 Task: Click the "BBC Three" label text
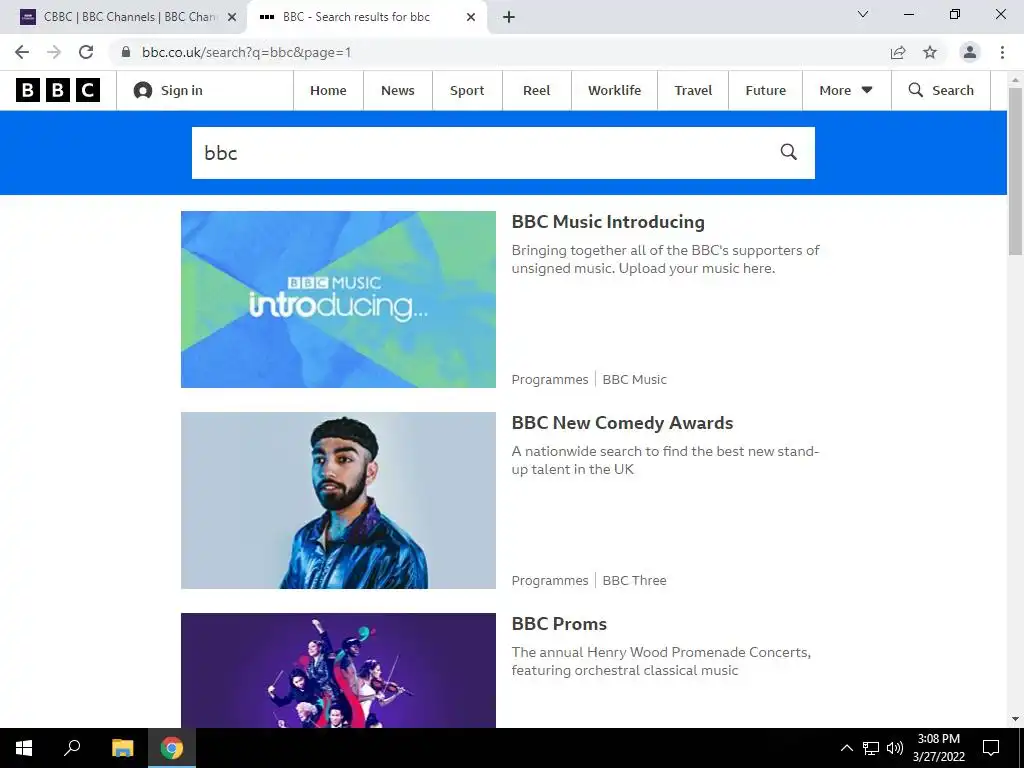tap(634, 581)
